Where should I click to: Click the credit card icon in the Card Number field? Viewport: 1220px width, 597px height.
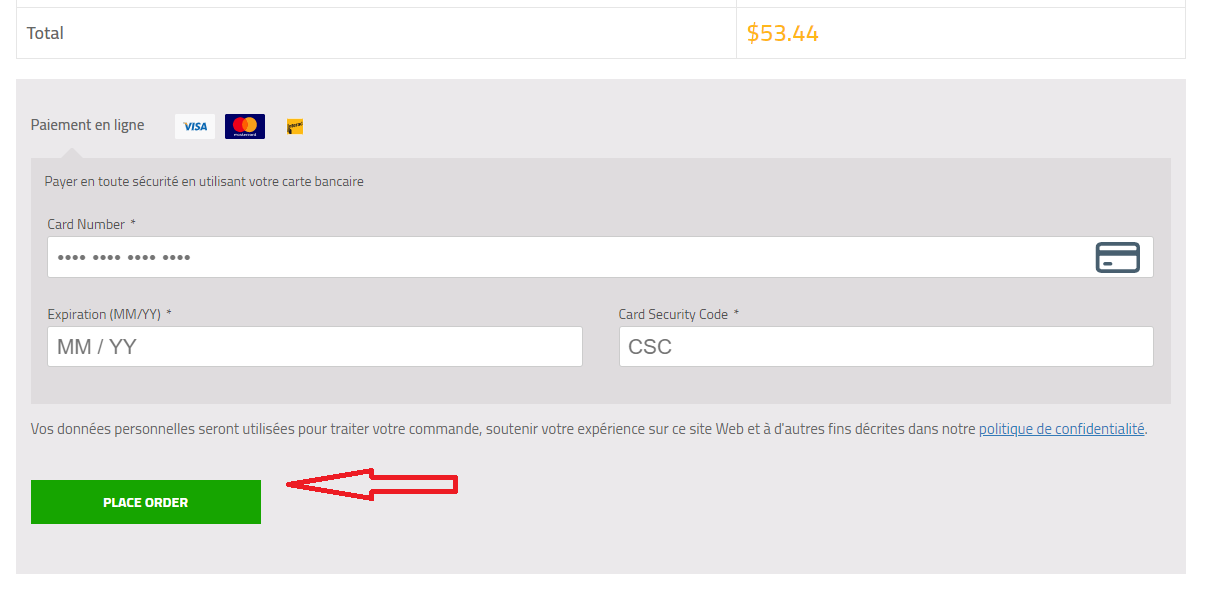pyautogui.click(x=1117, y=257)
